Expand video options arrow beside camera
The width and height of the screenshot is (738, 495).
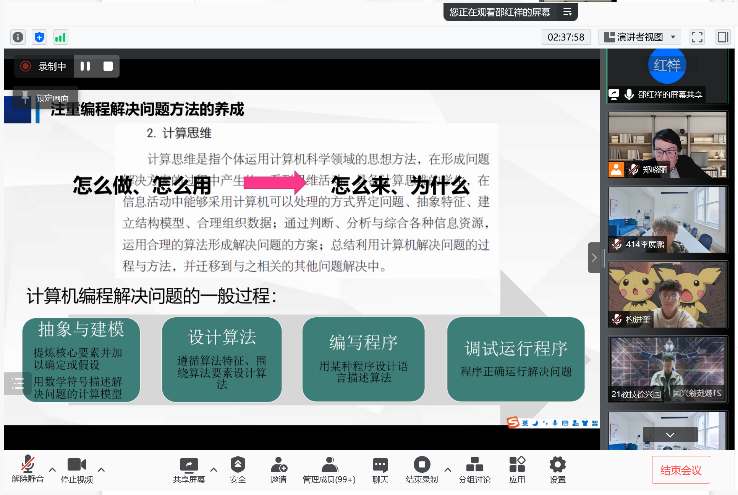point(101,467)
